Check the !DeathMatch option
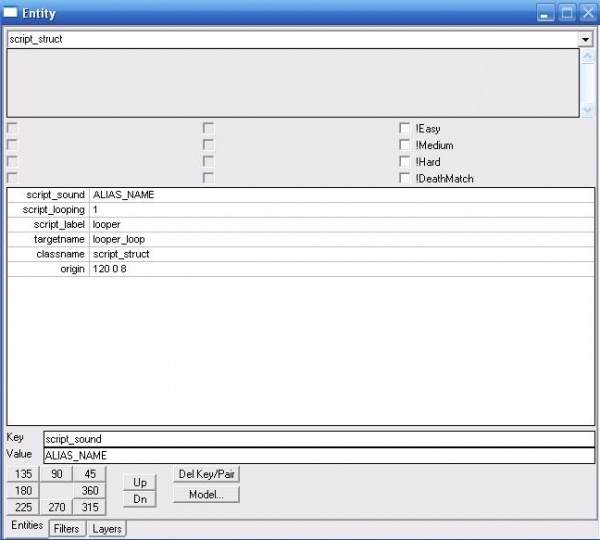 tap(404, 178)
